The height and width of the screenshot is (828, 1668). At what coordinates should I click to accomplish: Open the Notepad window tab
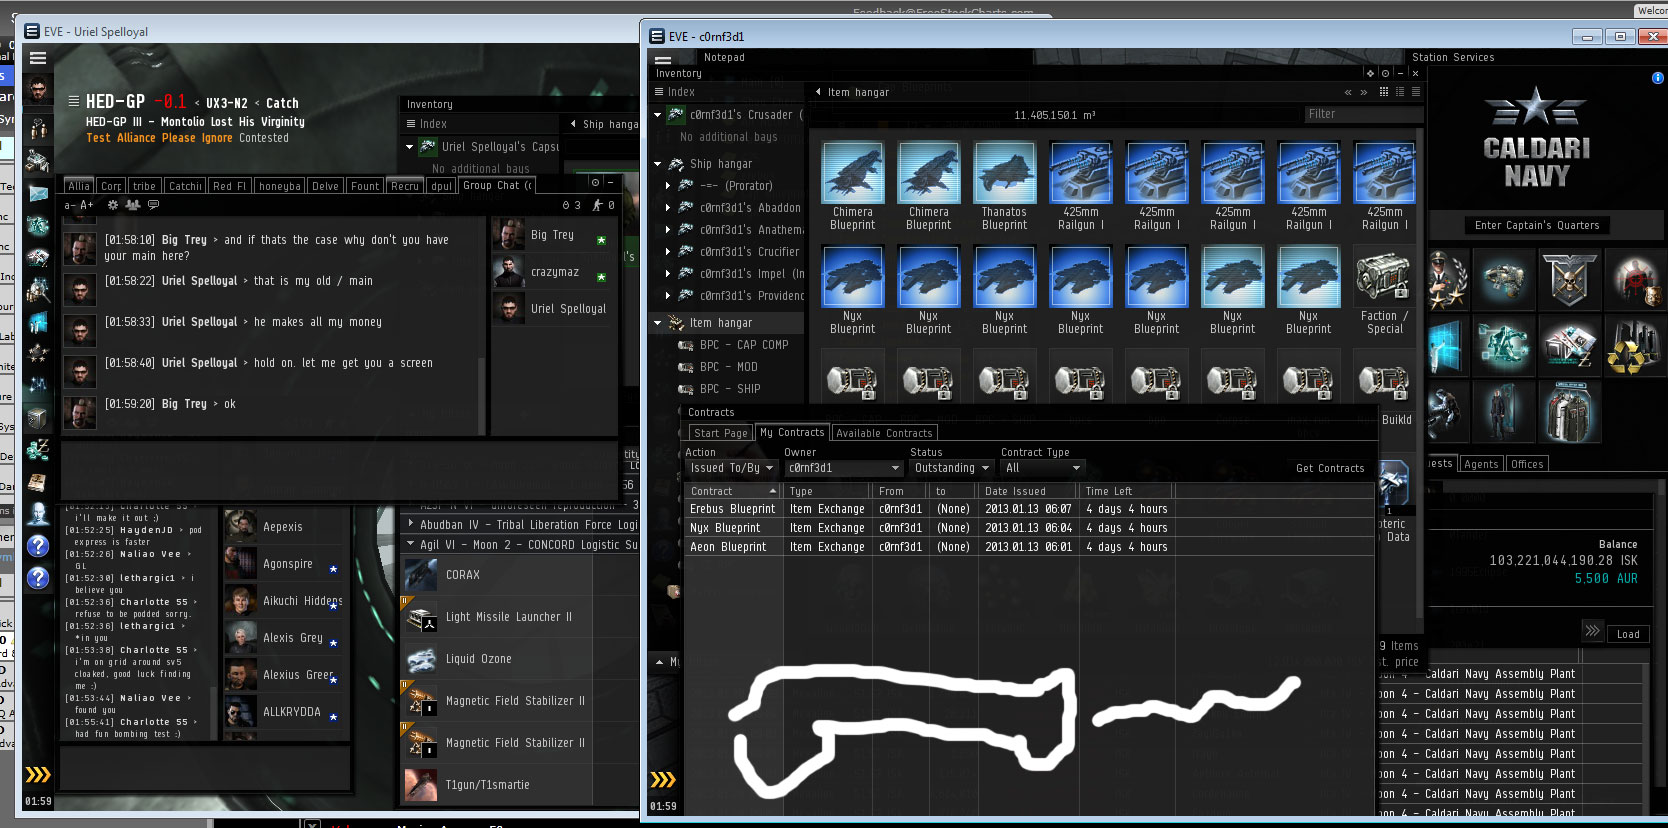click(724, 57)
